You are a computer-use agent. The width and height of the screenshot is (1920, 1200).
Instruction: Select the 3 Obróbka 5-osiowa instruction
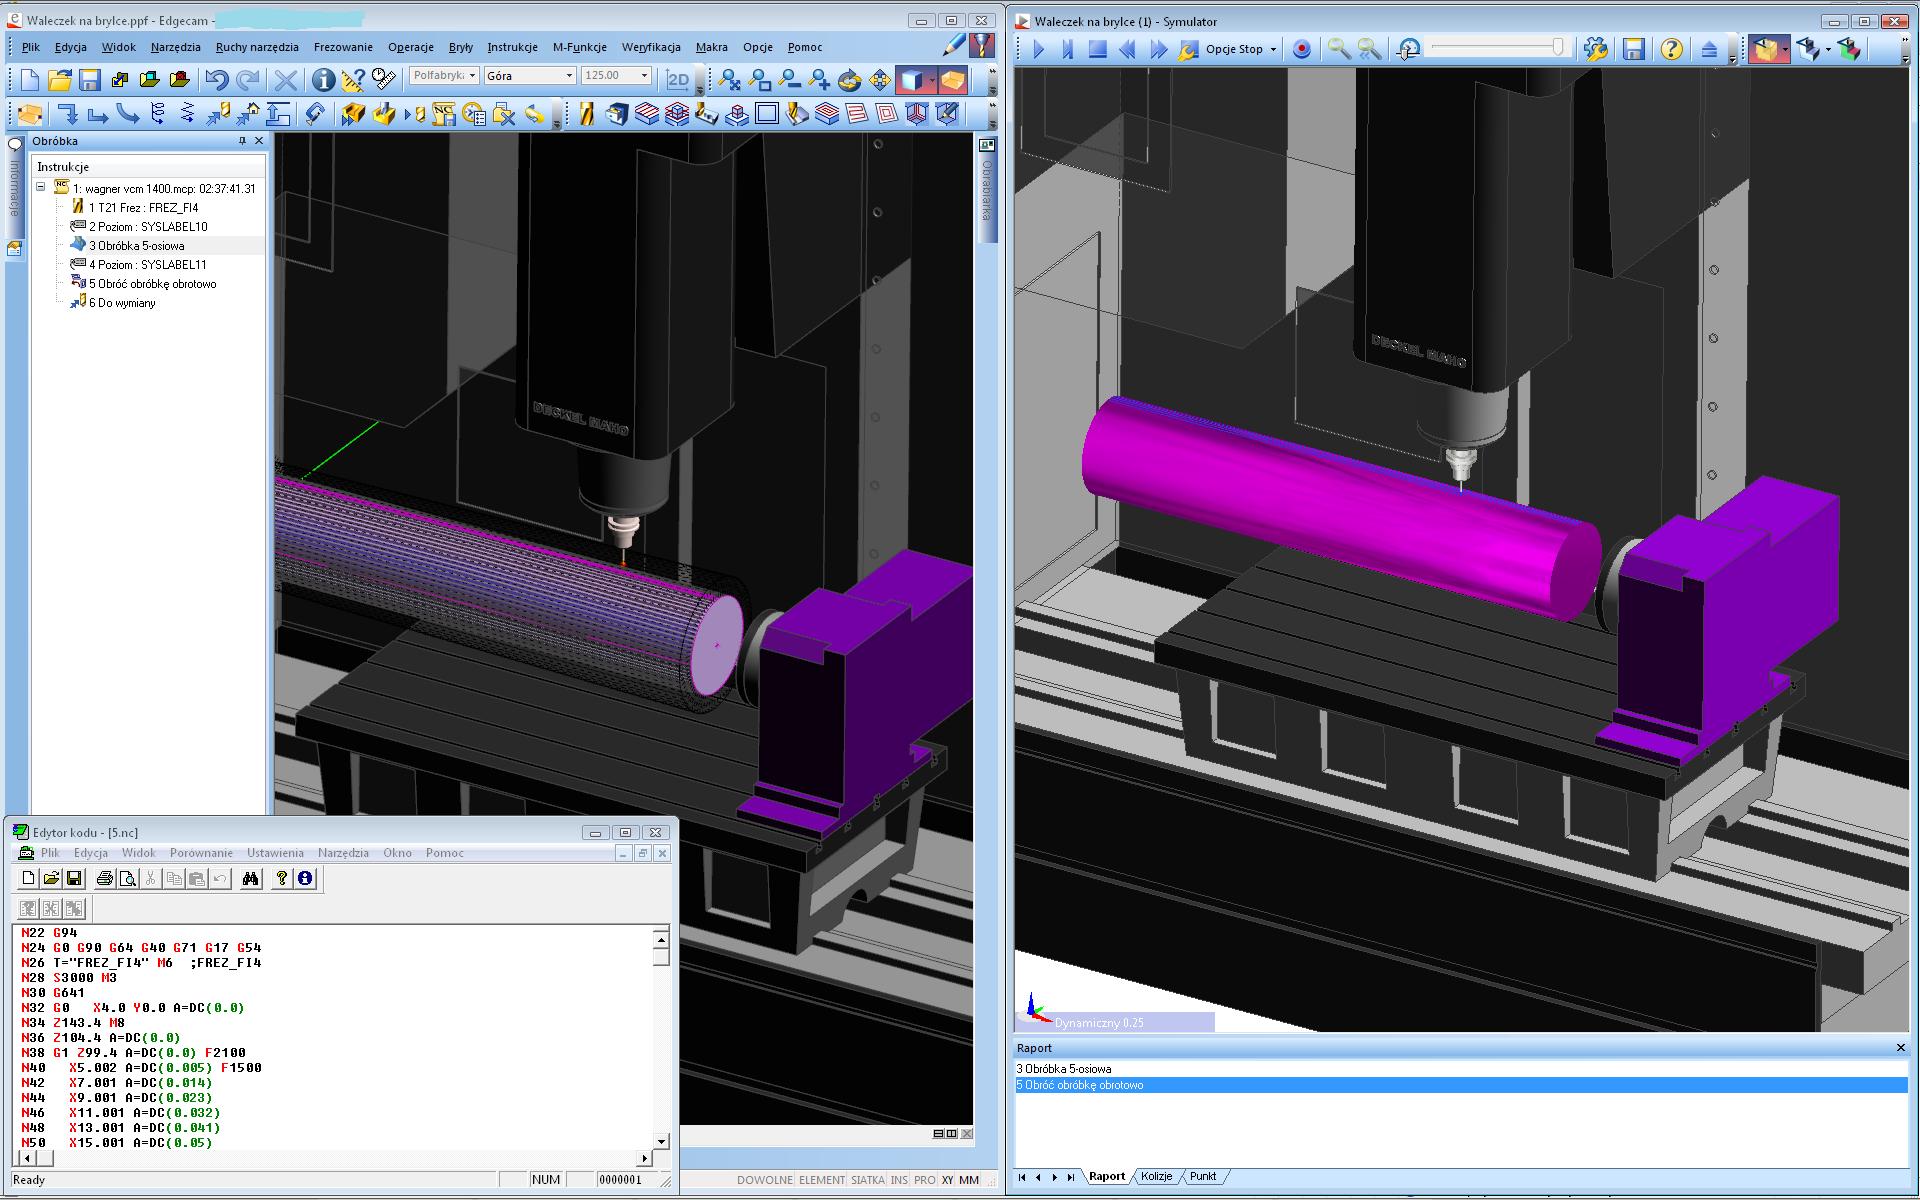[x=136, y=245]
